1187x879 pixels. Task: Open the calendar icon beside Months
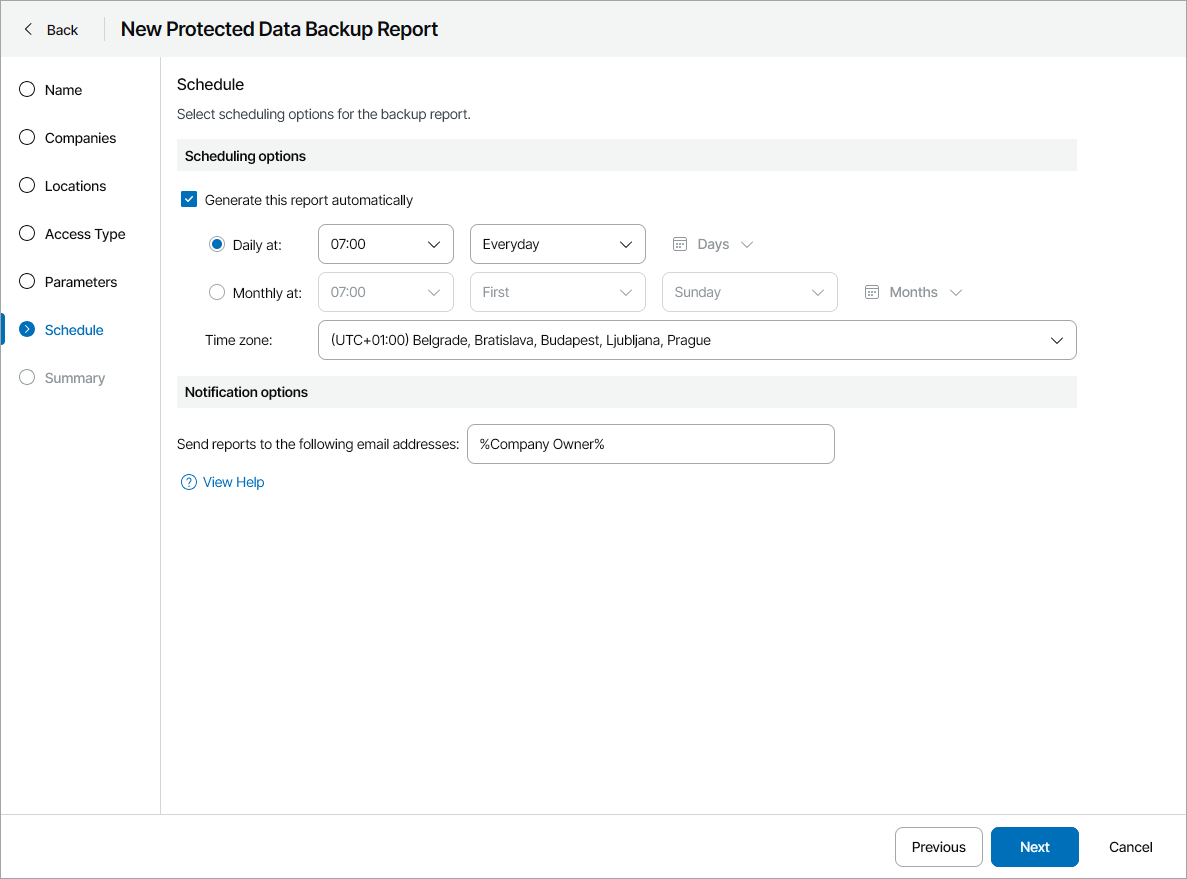(x=873, y=291)
